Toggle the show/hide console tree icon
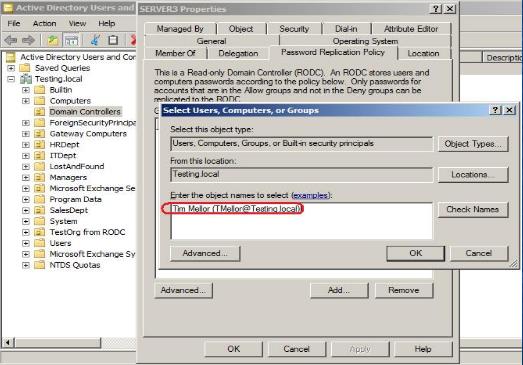This screenshot has width=523, height=365. point(71,40)
